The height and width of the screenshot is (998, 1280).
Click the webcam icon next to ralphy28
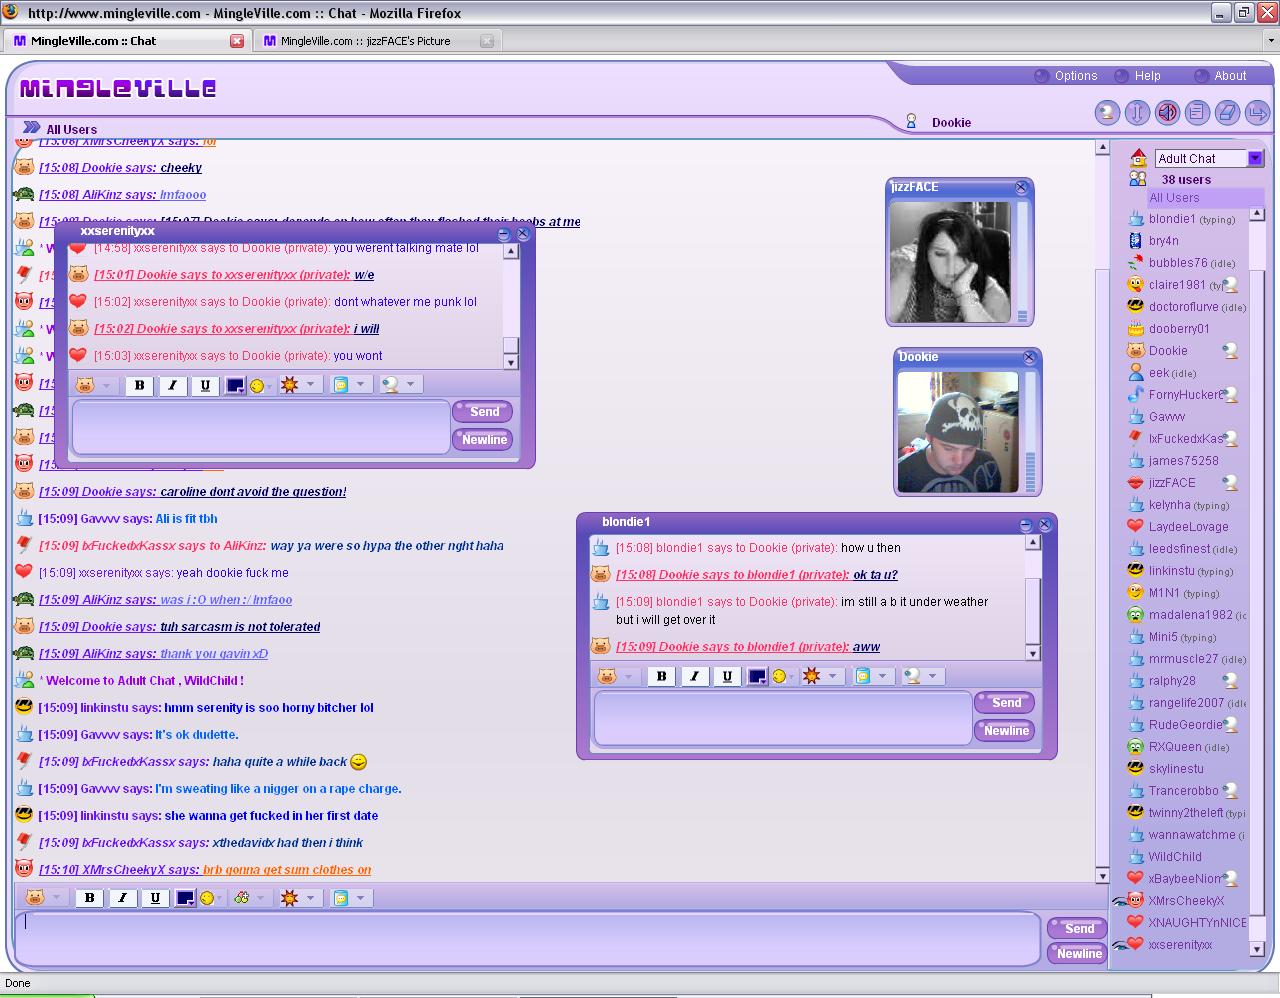click(1231, 681)
